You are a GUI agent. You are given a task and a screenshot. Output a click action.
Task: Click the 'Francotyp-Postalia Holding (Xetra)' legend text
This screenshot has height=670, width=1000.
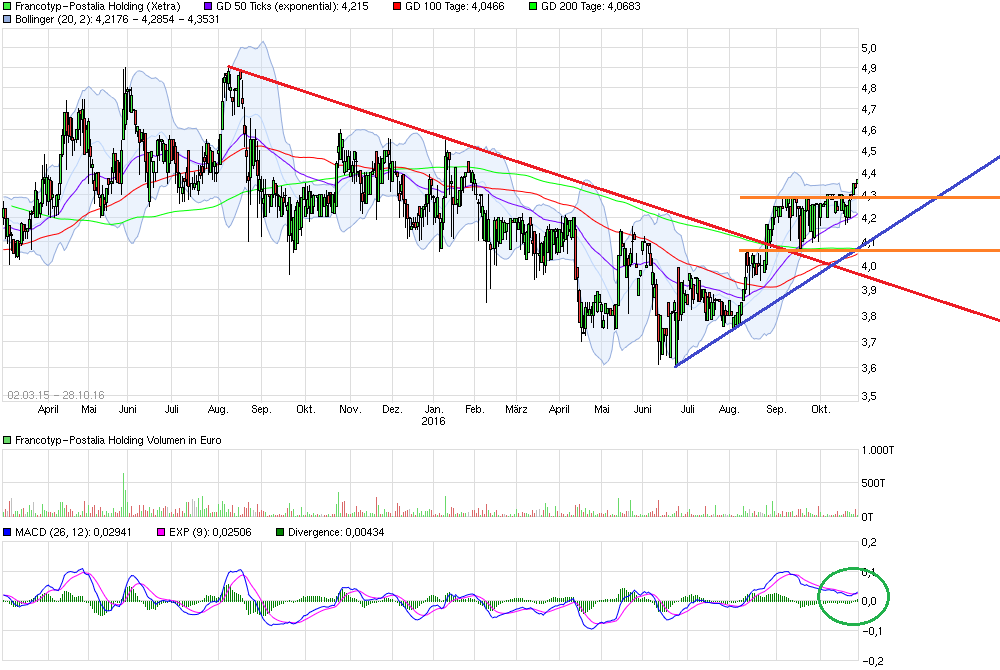(98, 6)
